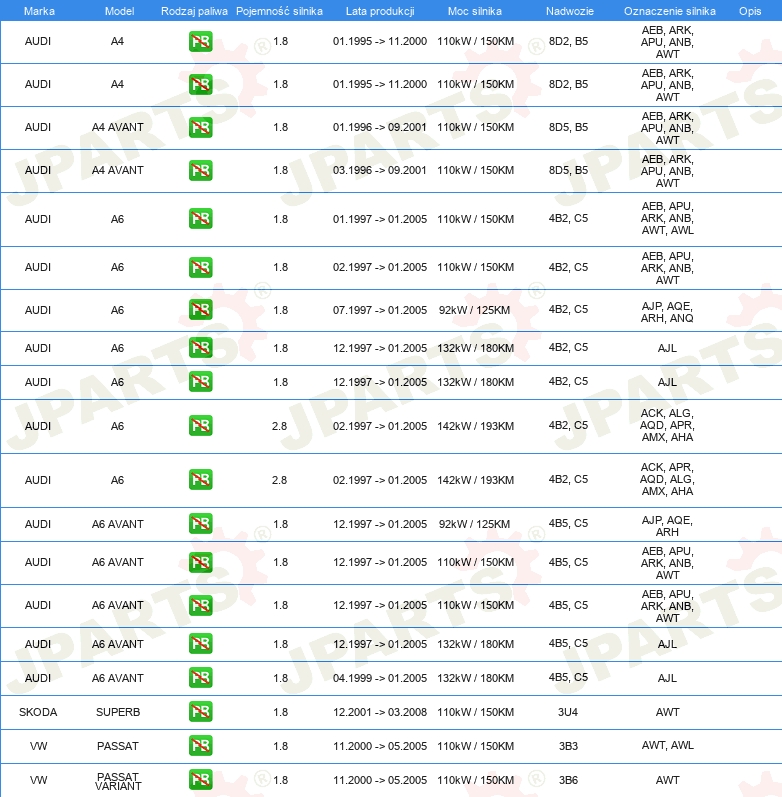This screenshot has height=797, width=782.
Task: Click 92kW / 125KM in A6 07.1997 row
Action: pyautogui.click(x=474, y=310)
